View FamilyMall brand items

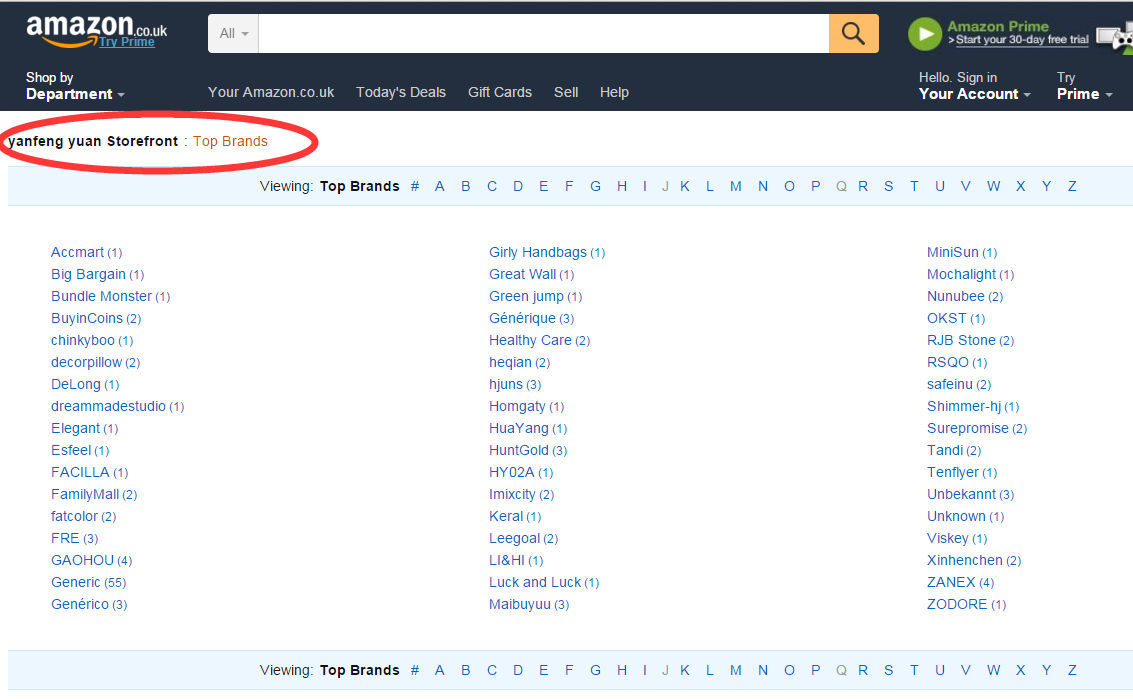tap(85, 494)
